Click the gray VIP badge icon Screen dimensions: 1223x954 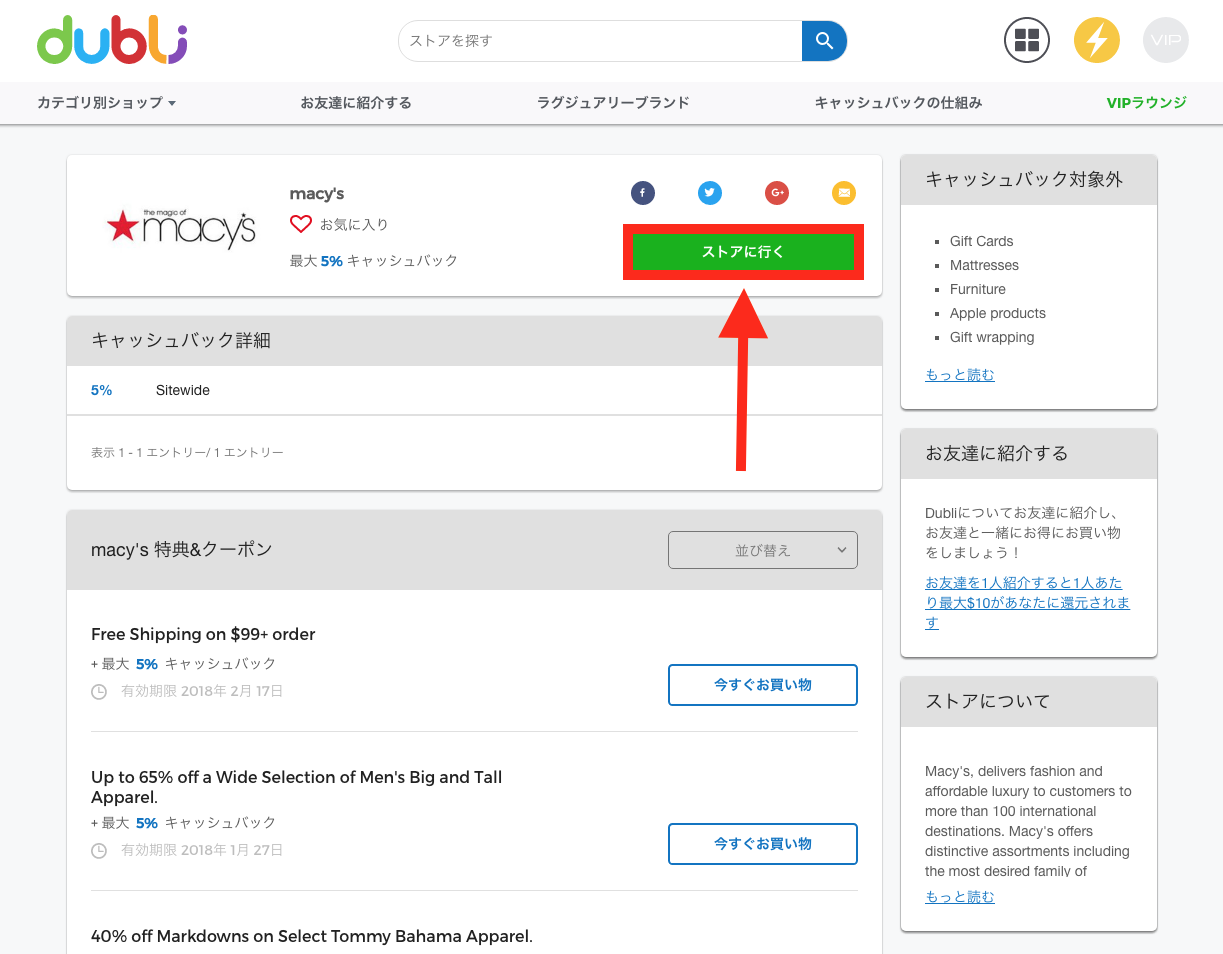click(x=1165, y=41)
